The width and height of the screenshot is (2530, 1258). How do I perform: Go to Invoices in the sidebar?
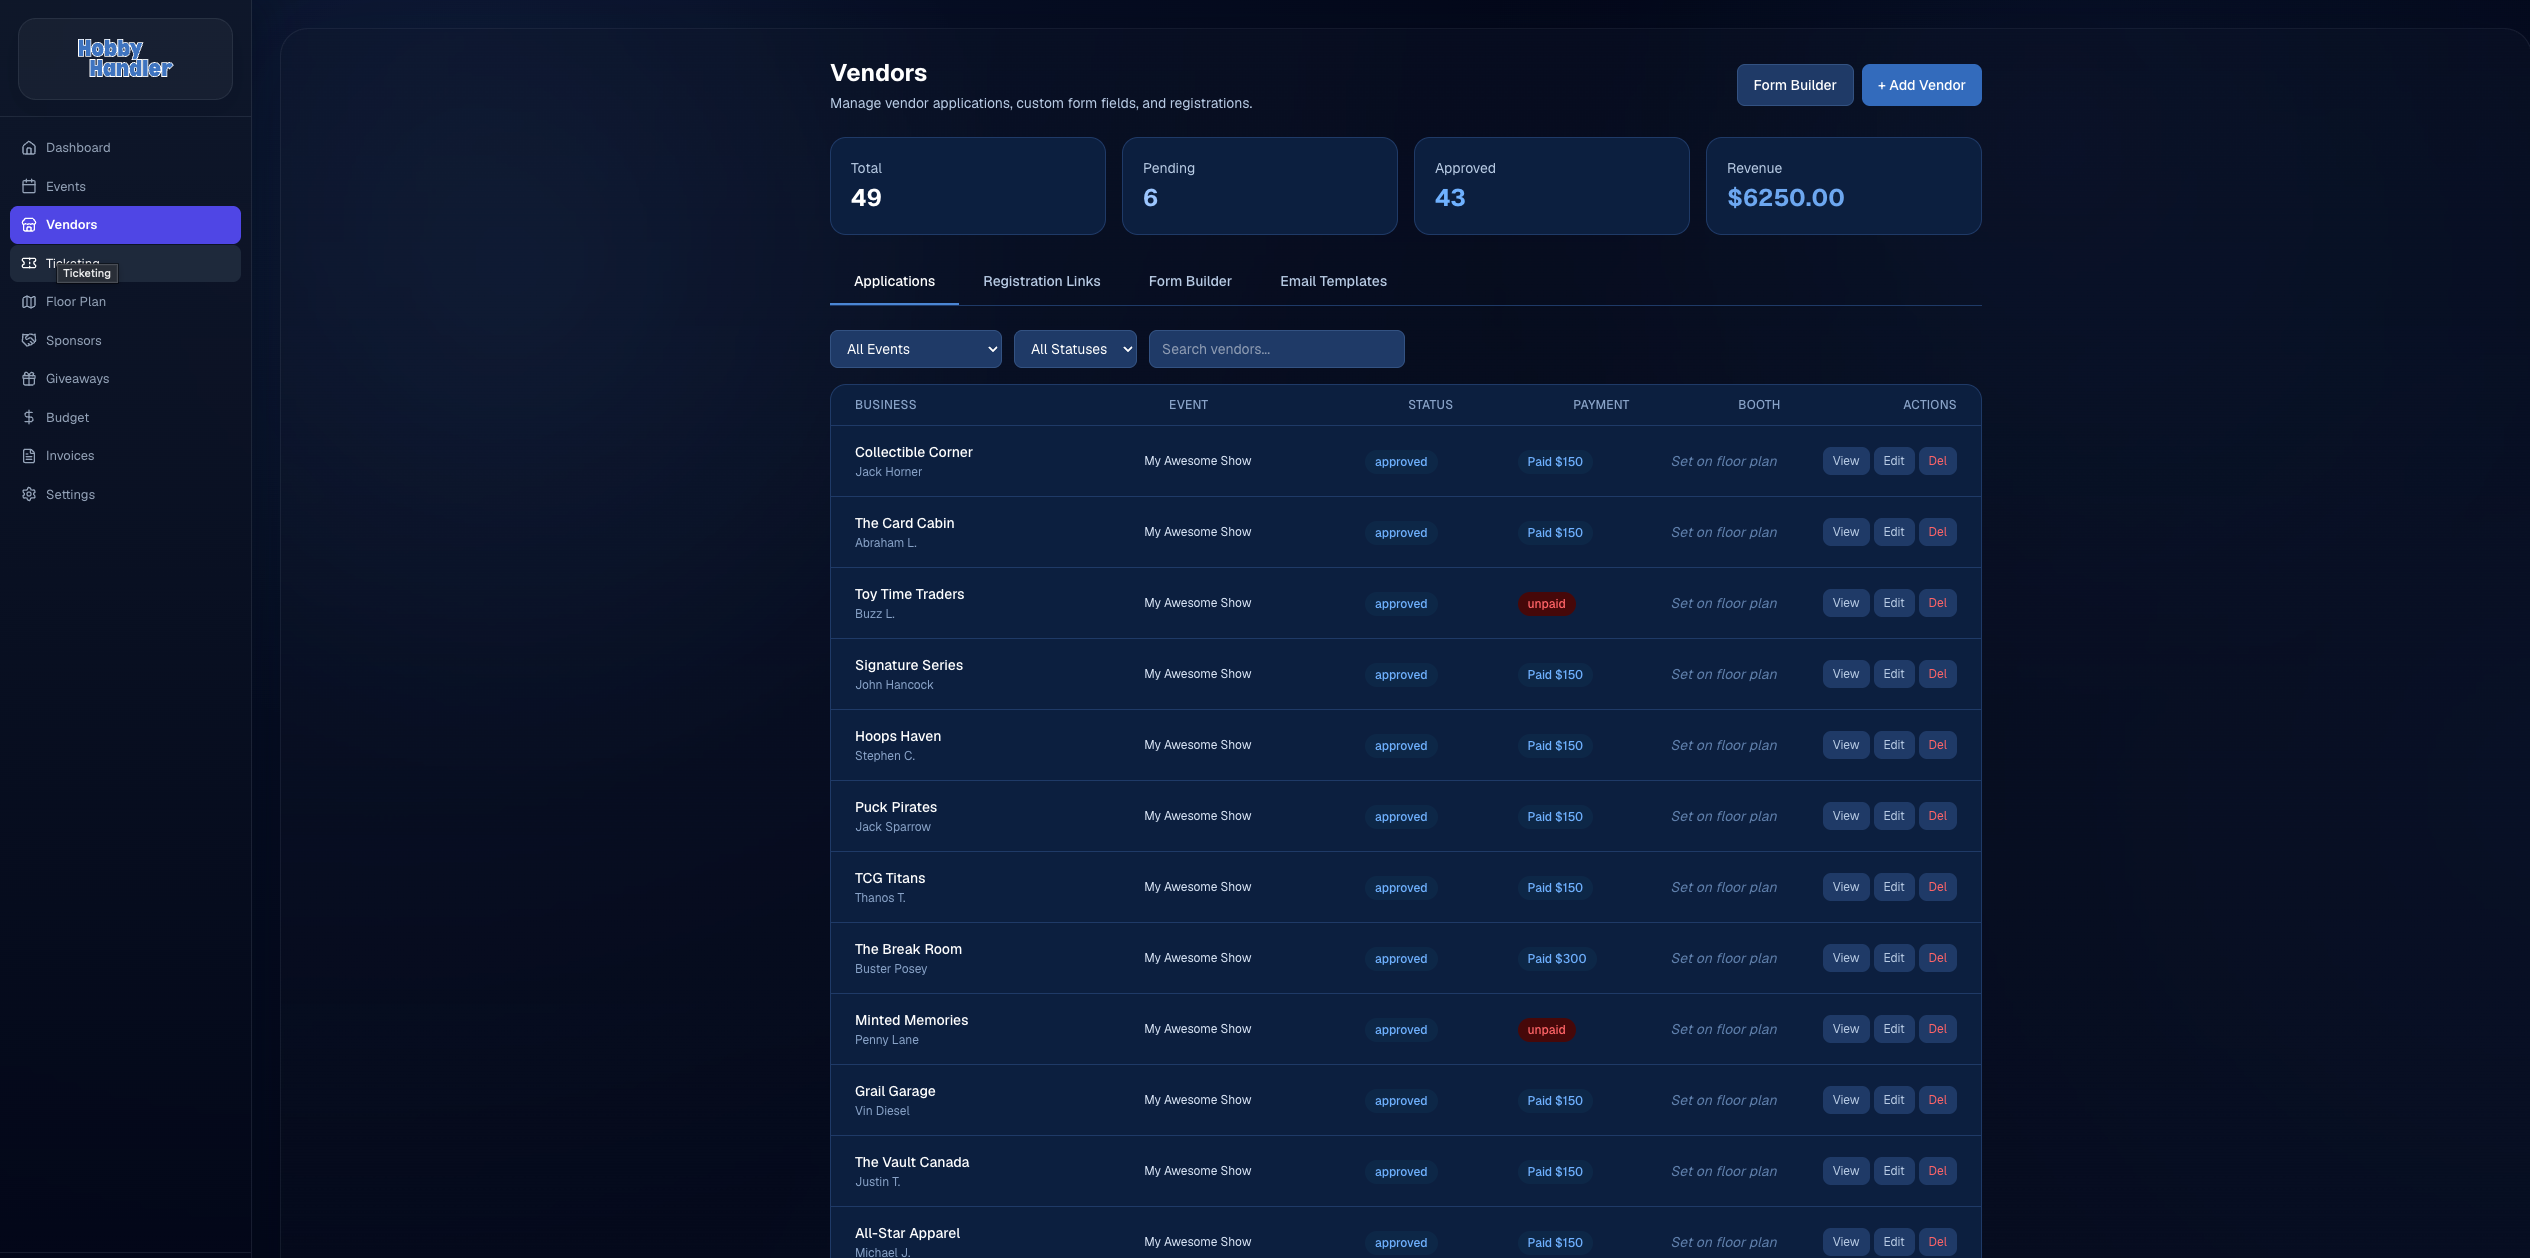125,456
